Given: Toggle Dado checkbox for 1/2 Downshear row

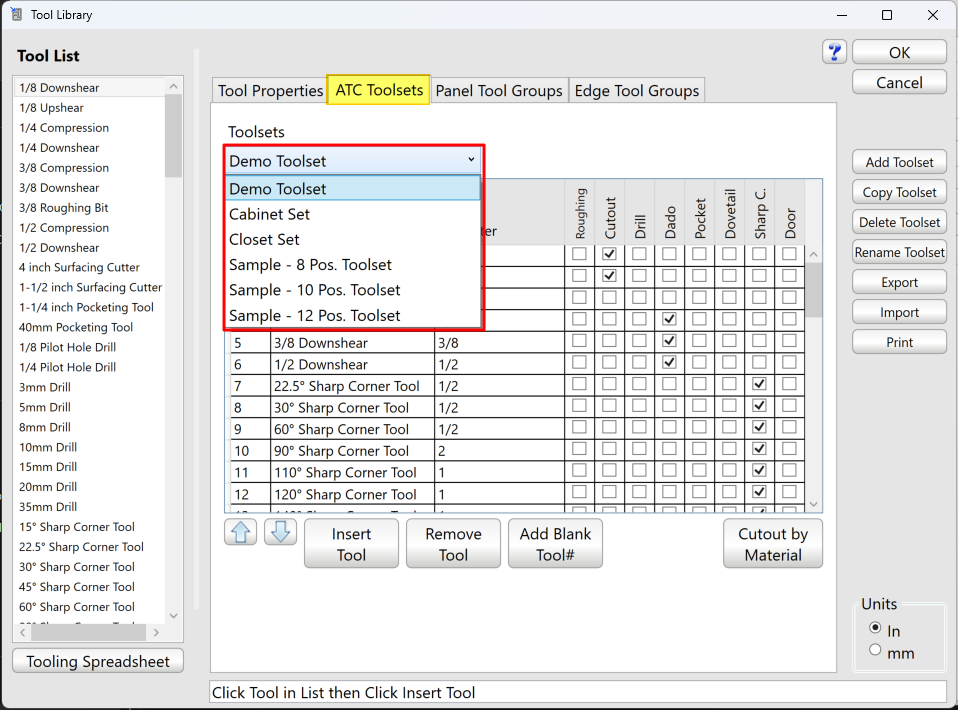Looking at the screenshot, I should click(x=669, y=364).
